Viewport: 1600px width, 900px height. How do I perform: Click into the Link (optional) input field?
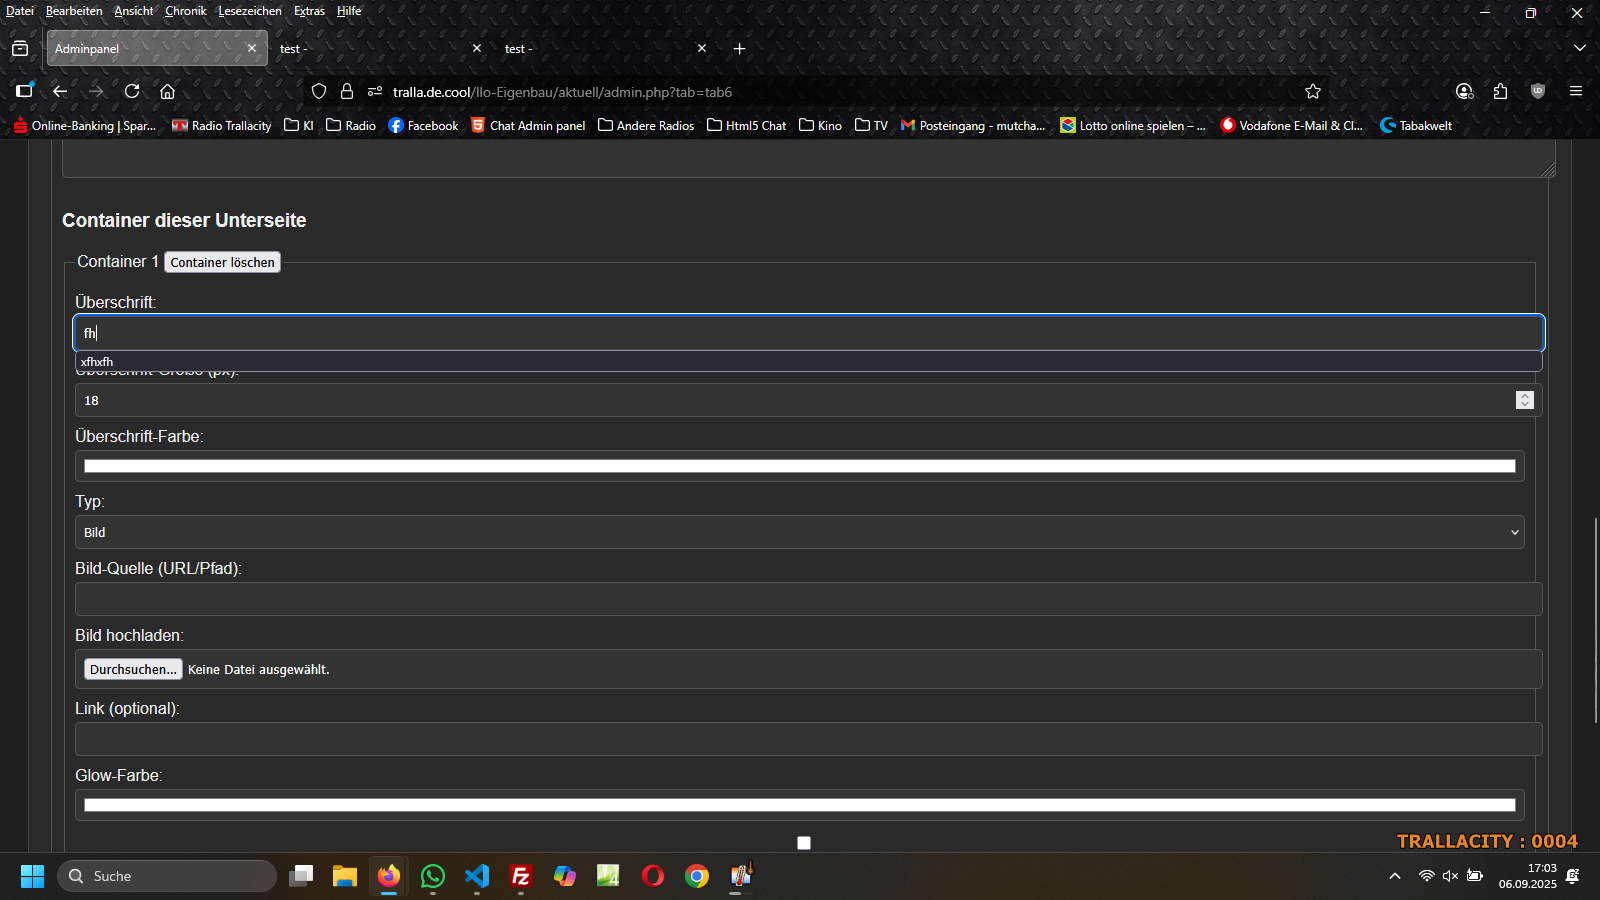pyautogui.click(x=808, y=739)
